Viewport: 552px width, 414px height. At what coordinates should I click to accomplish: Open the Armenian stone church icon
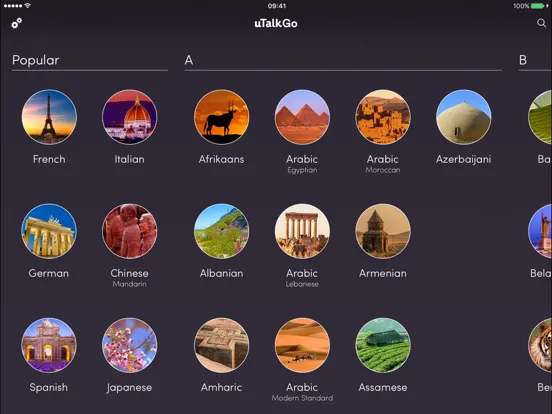[x=383, y=231]
